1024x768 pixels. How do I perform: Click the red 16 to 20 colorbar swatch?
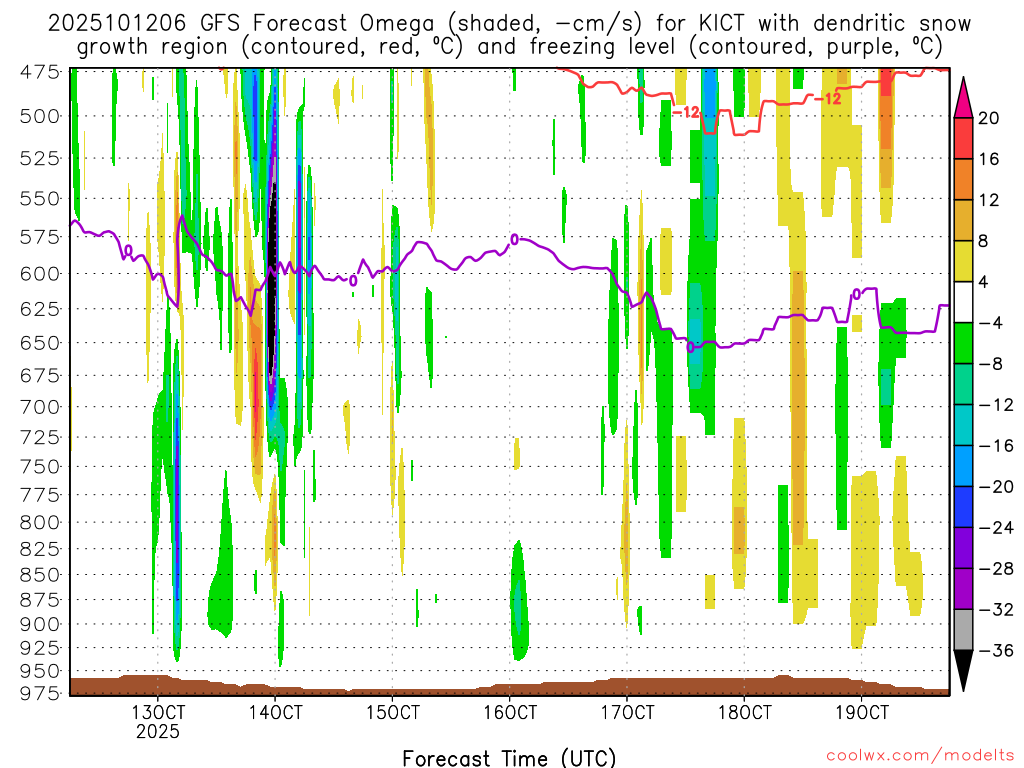tap(963, 138)
